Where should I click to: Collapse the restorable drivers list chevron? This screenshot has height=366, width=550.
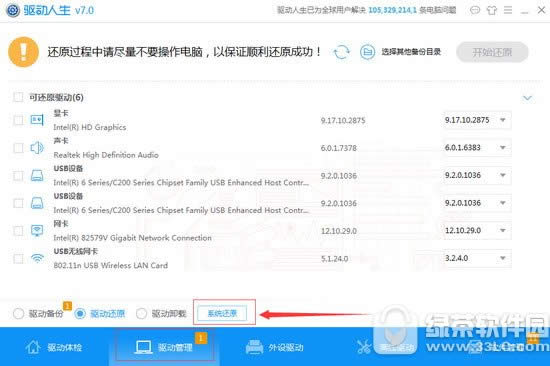[x=527, y=98]
